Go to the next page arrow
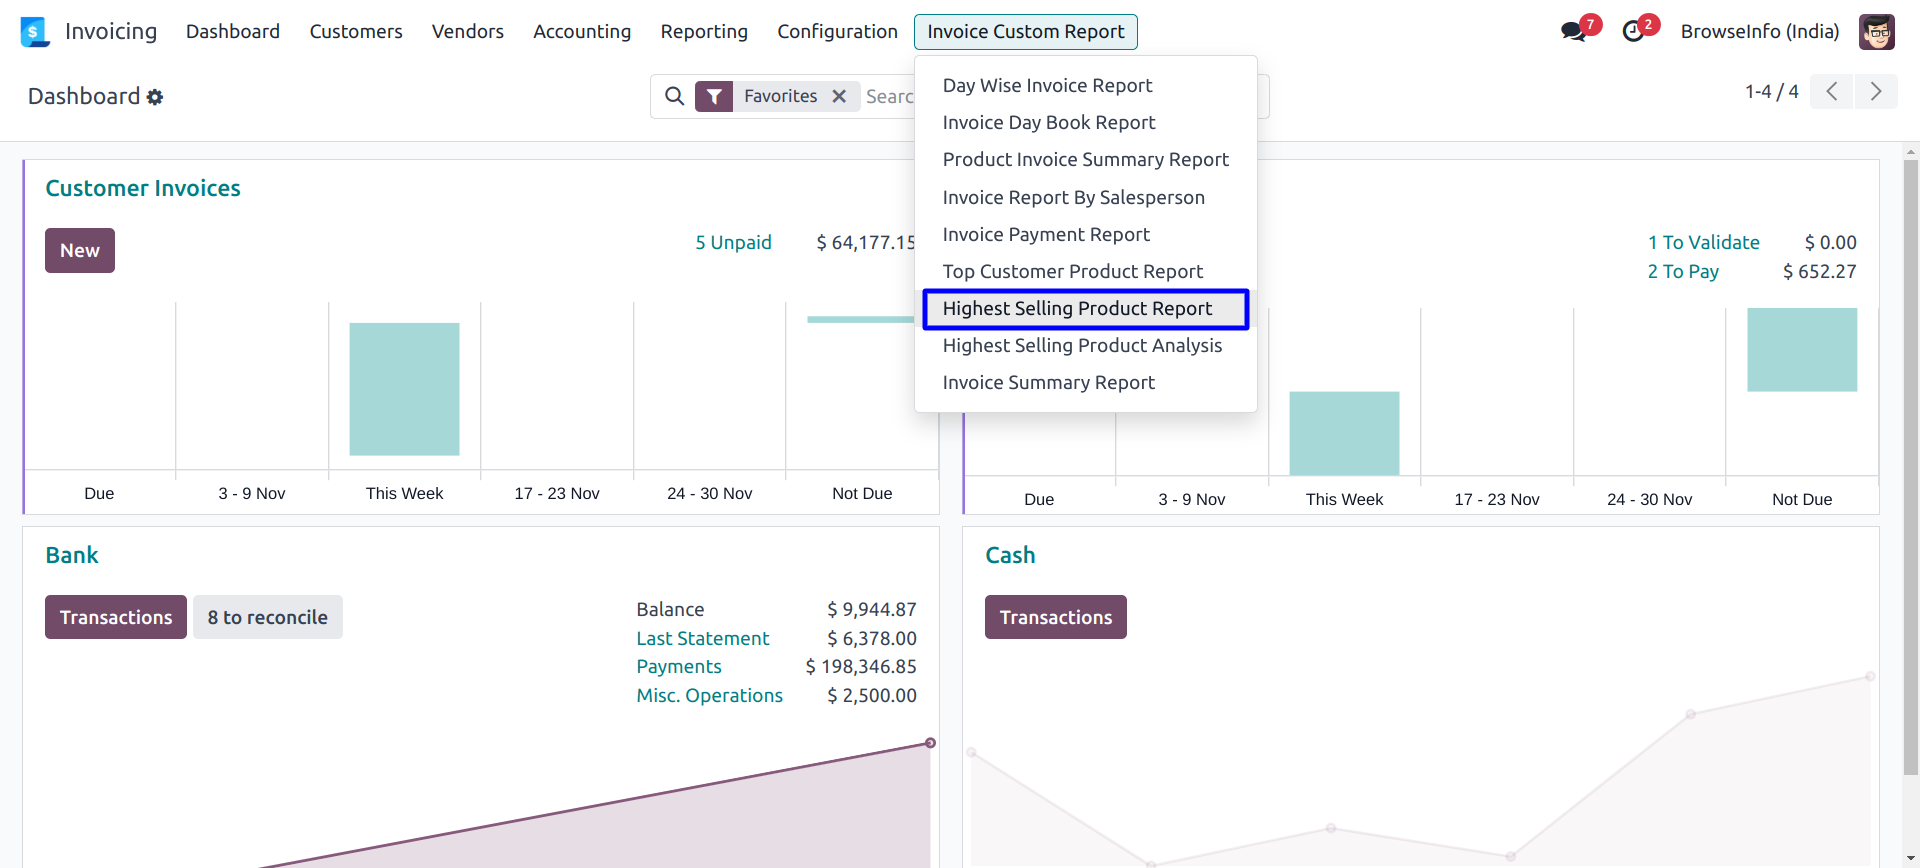 click(1875, 92)
